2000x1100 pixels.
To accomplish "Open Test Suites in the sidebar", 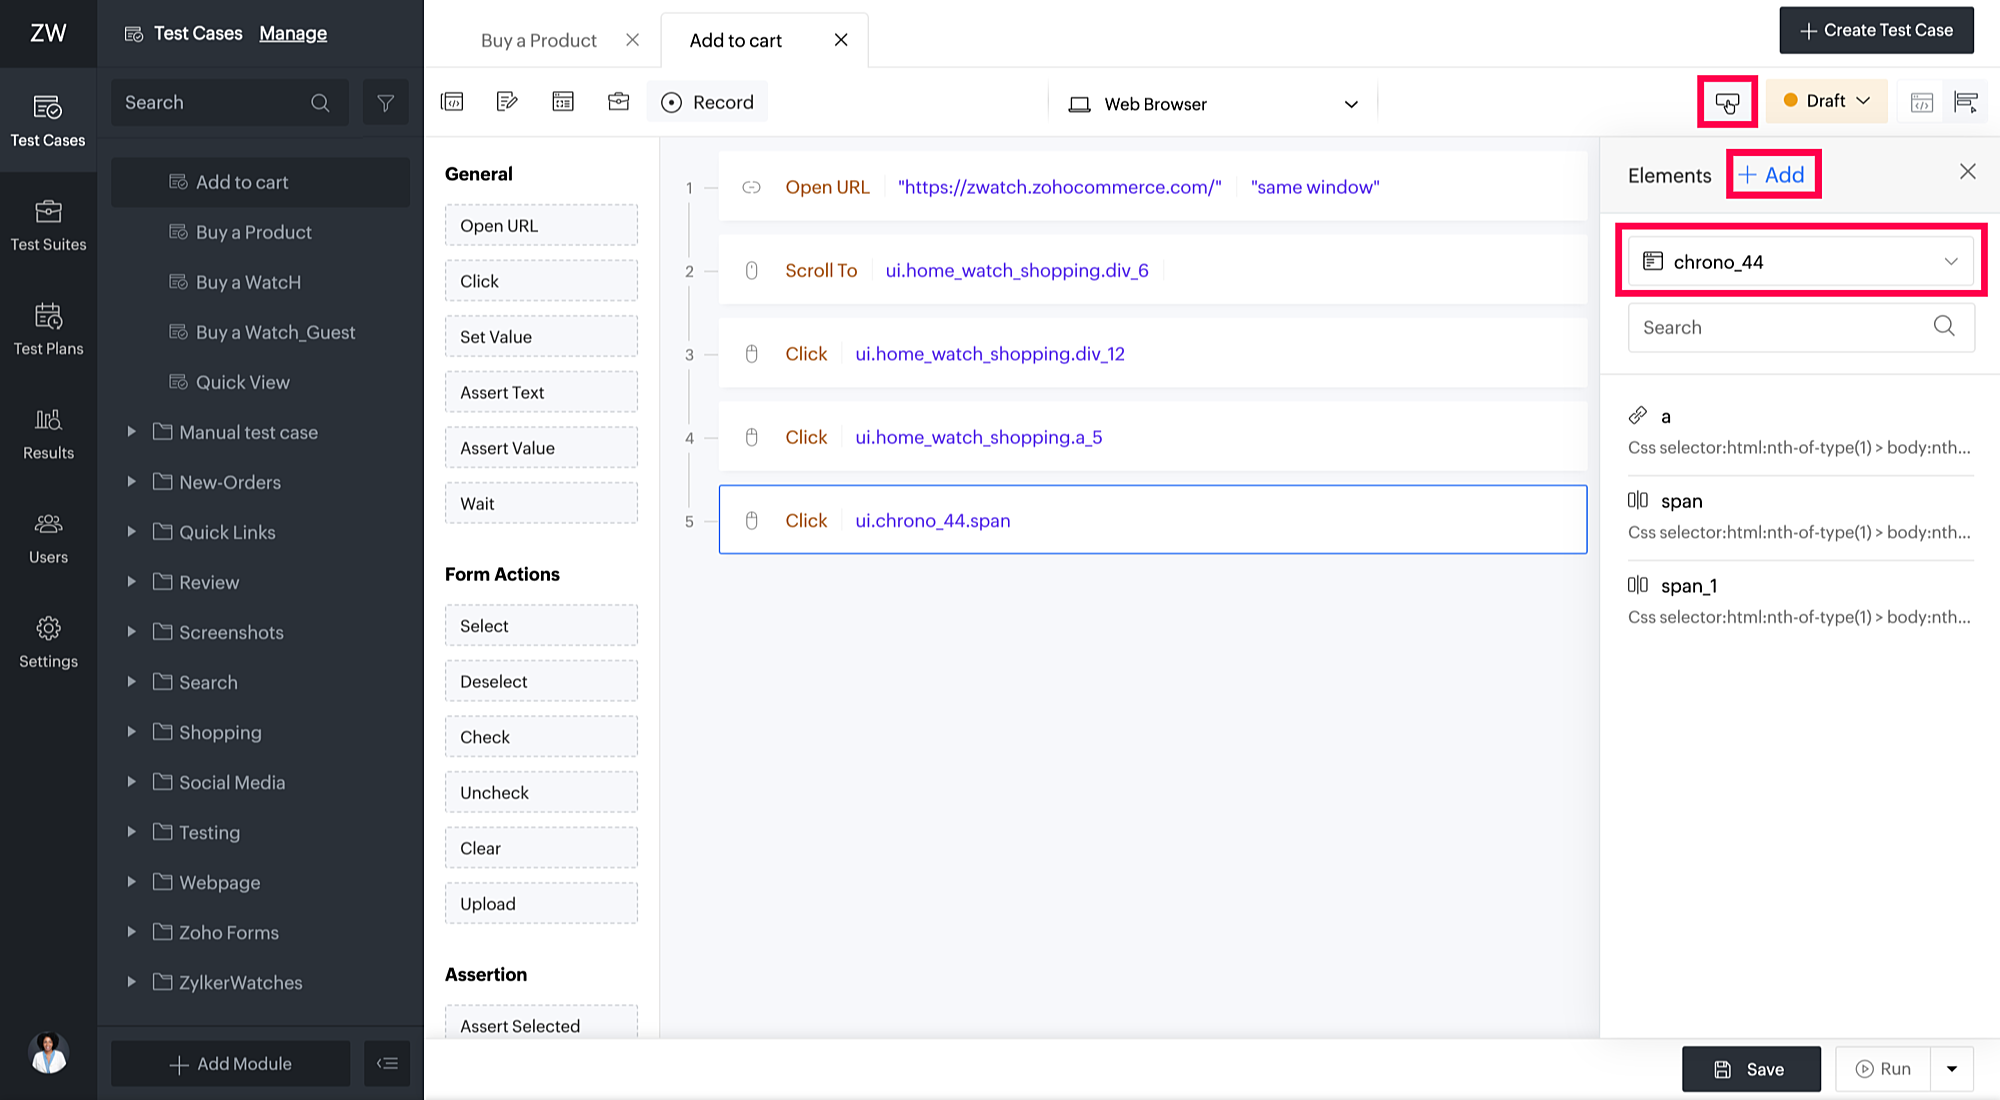I will 48,225.
